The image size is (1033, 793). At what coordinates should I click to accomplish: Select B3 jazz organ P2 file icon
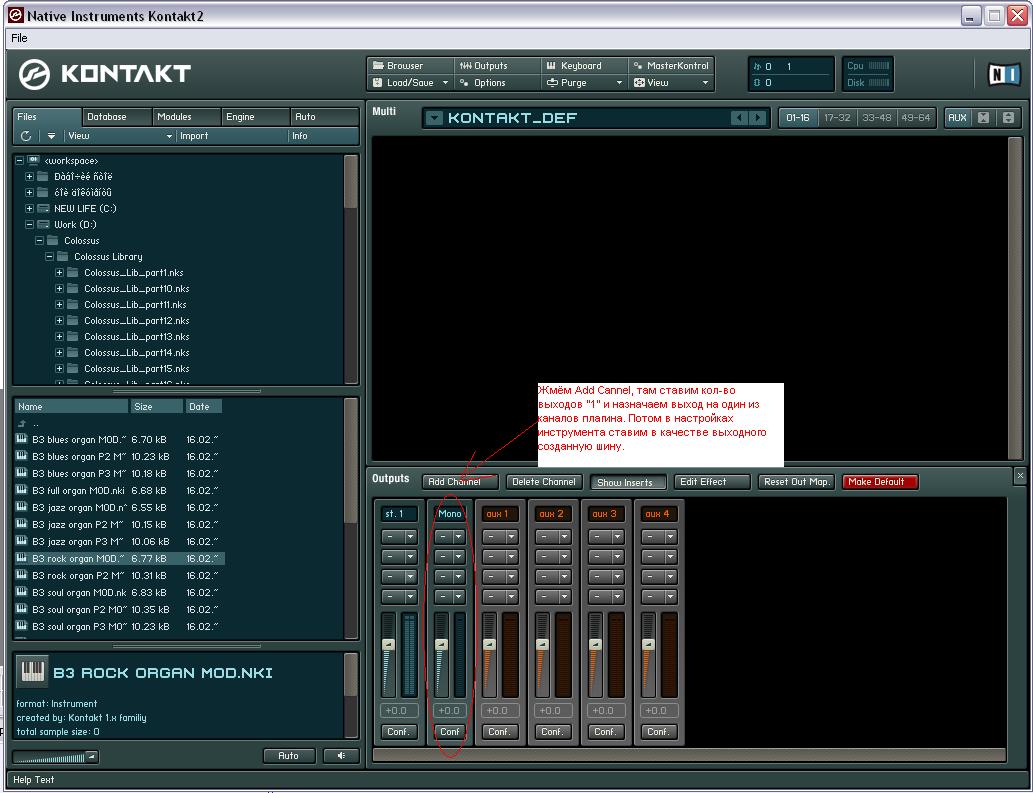point(22,524)
